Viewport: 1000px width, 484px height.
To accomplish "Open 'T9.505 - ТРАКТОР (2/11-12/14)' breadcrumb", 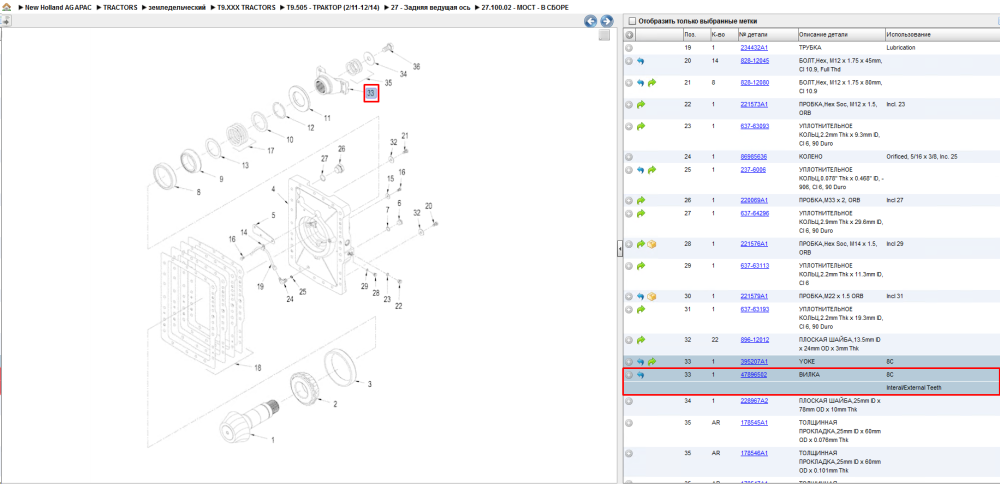I will tap(334, 7).
